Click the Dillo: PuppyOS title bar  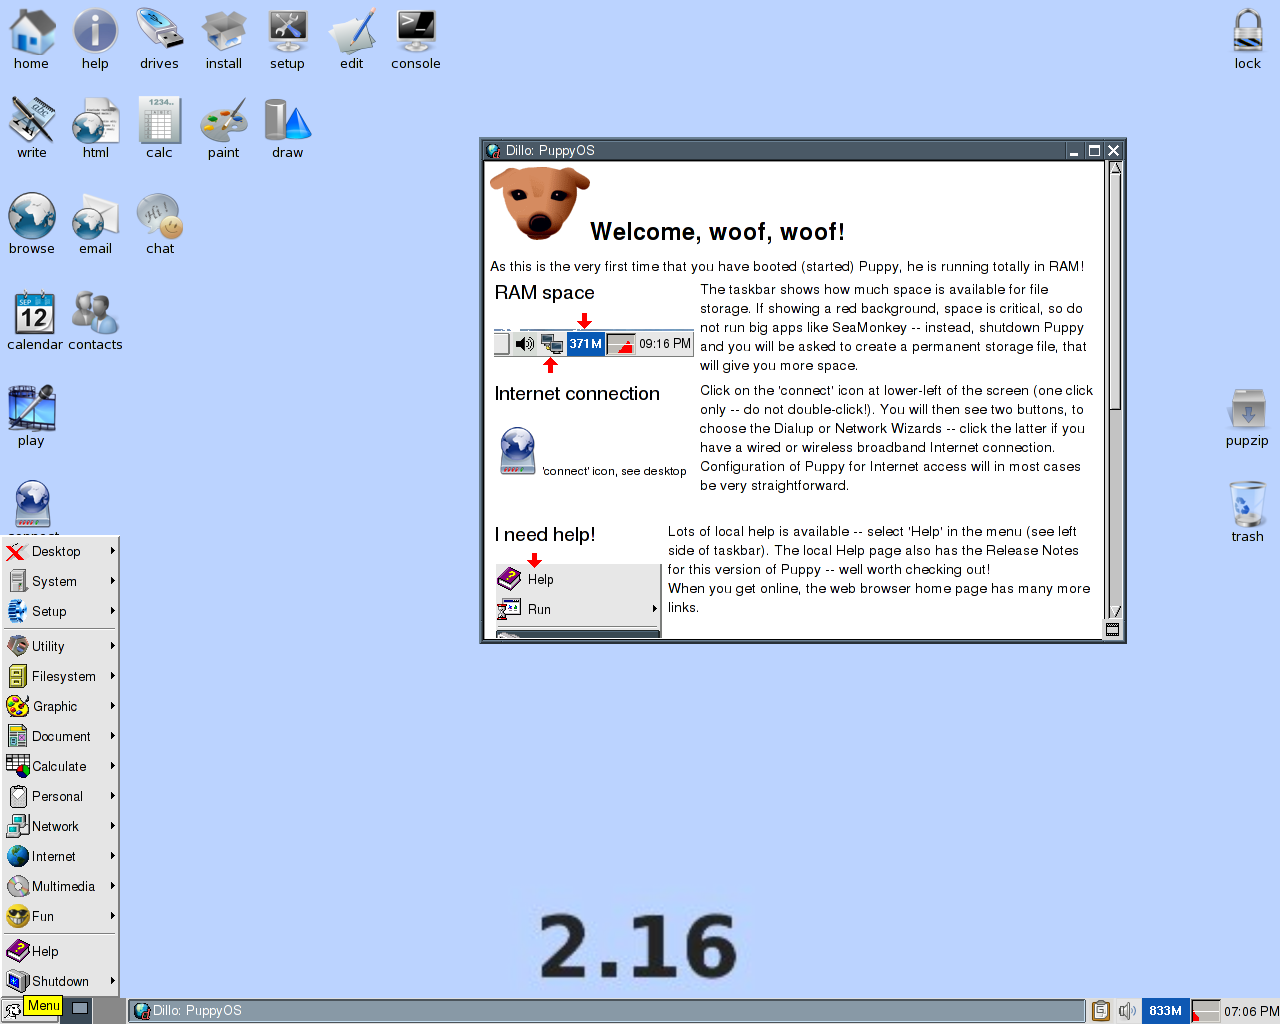[x=775, y=151]
